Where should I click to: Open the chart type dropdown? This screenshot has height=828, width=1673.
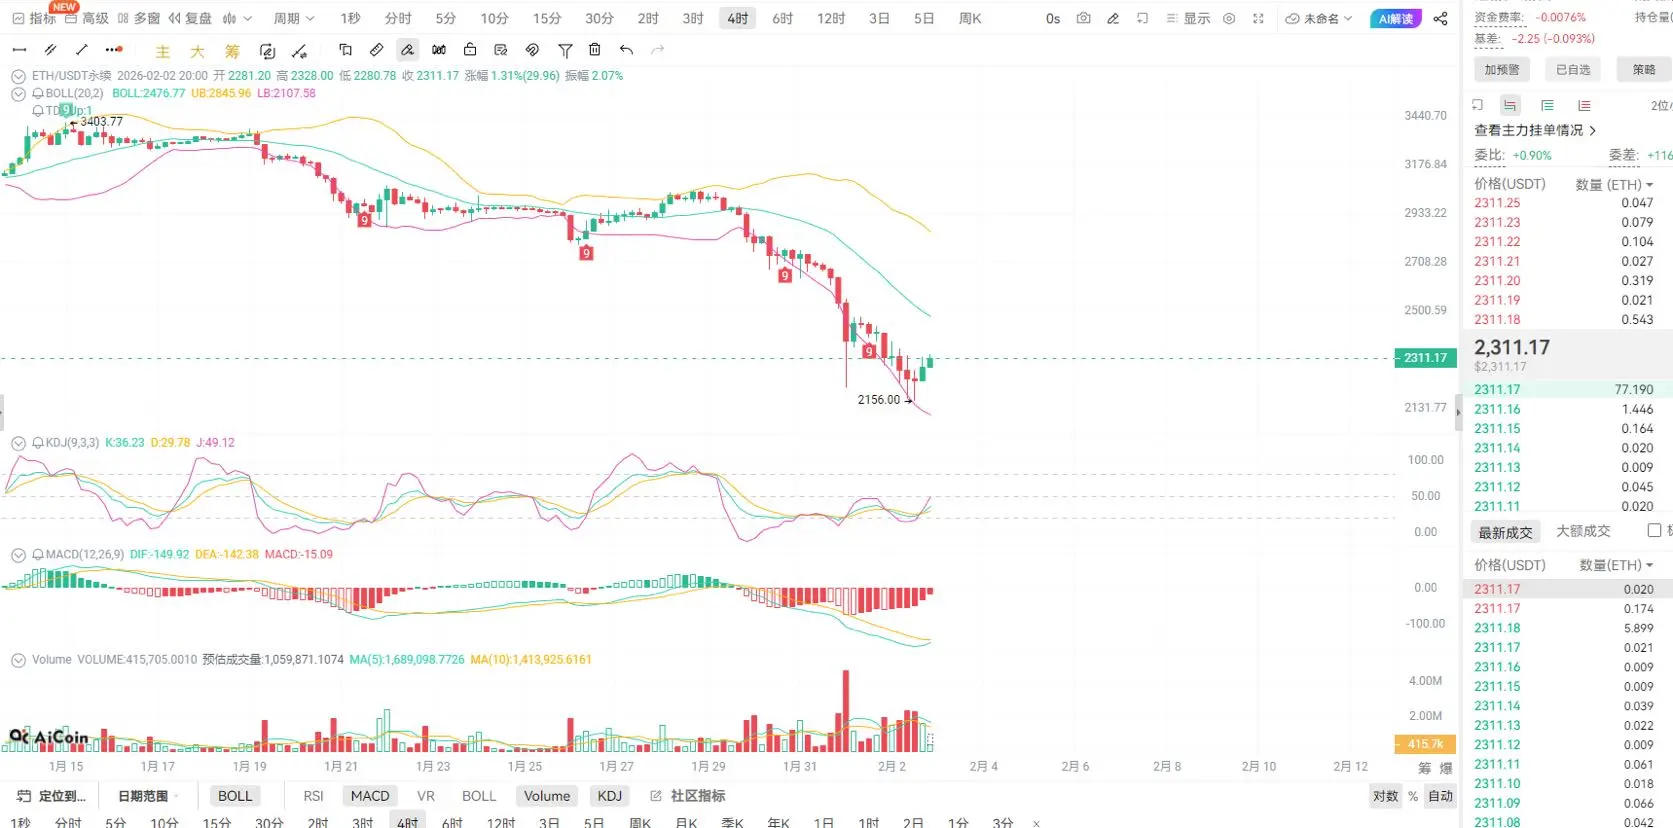click(x=237, y=18)
